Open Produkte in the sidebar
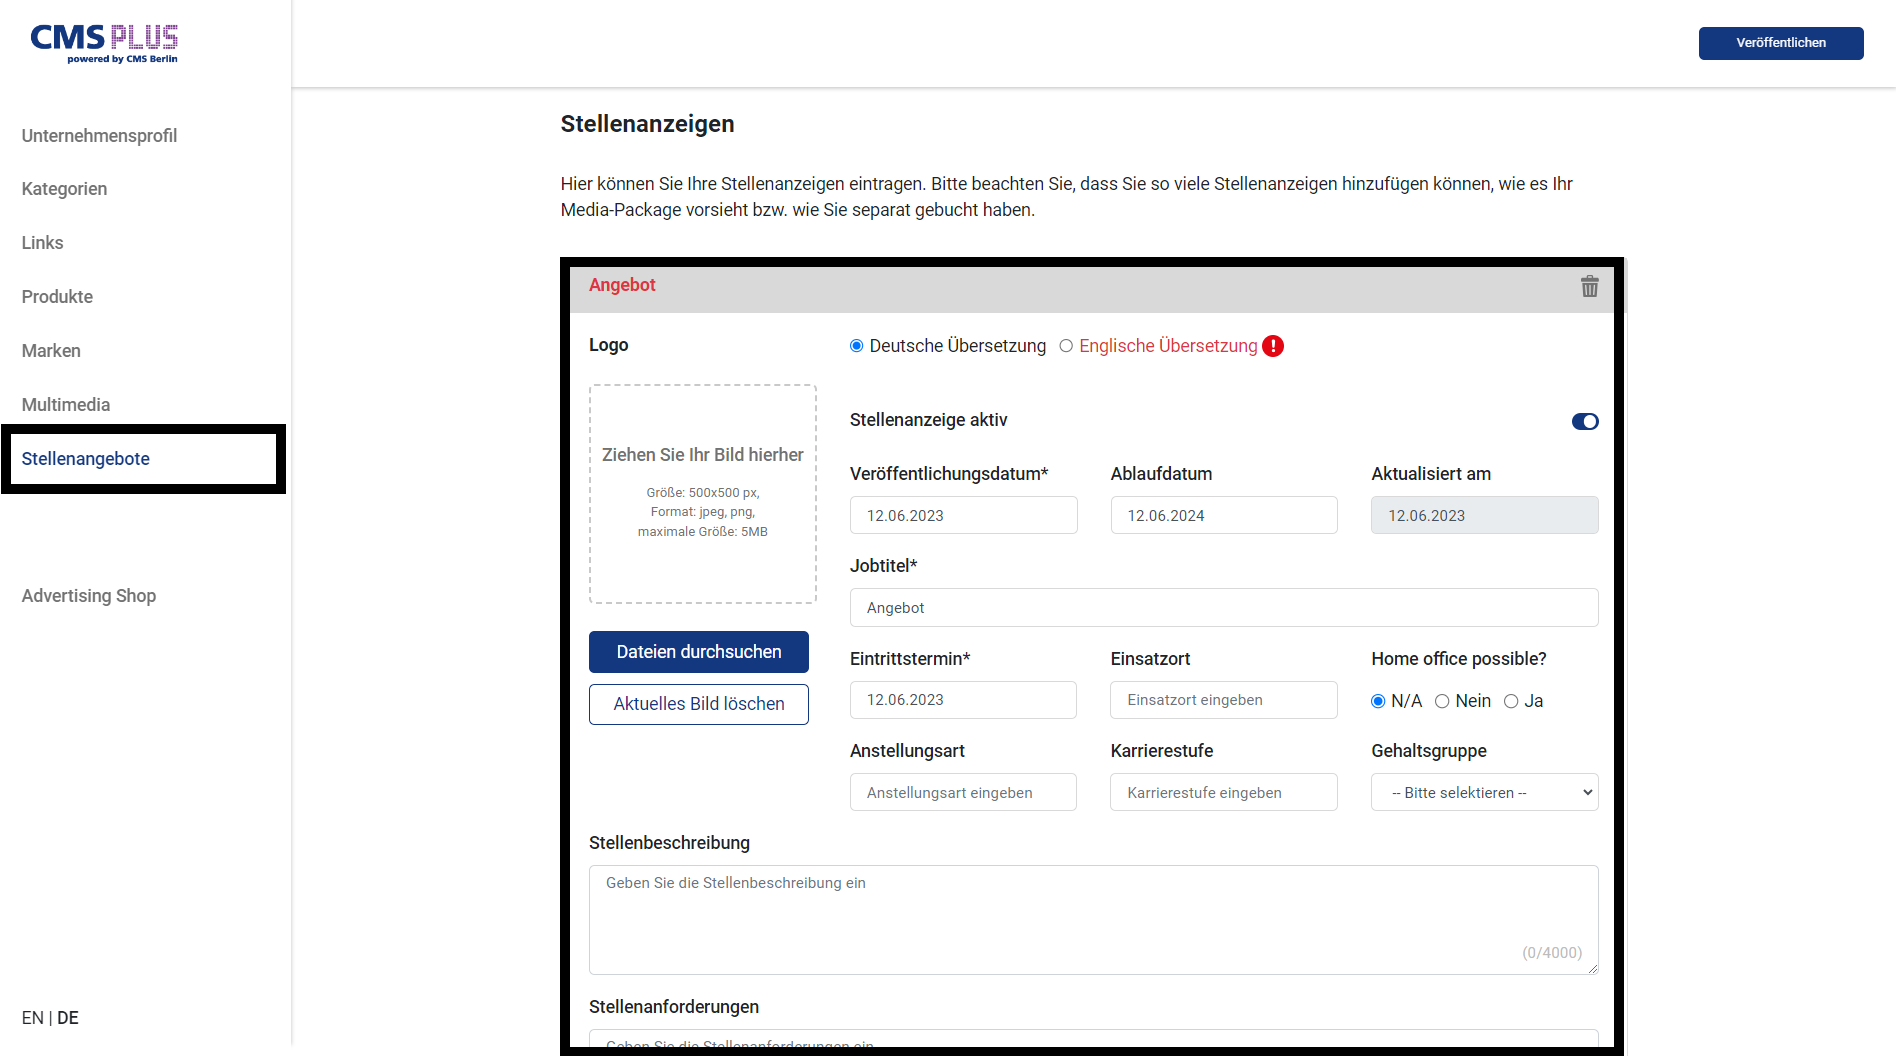 tap(57, 297)
